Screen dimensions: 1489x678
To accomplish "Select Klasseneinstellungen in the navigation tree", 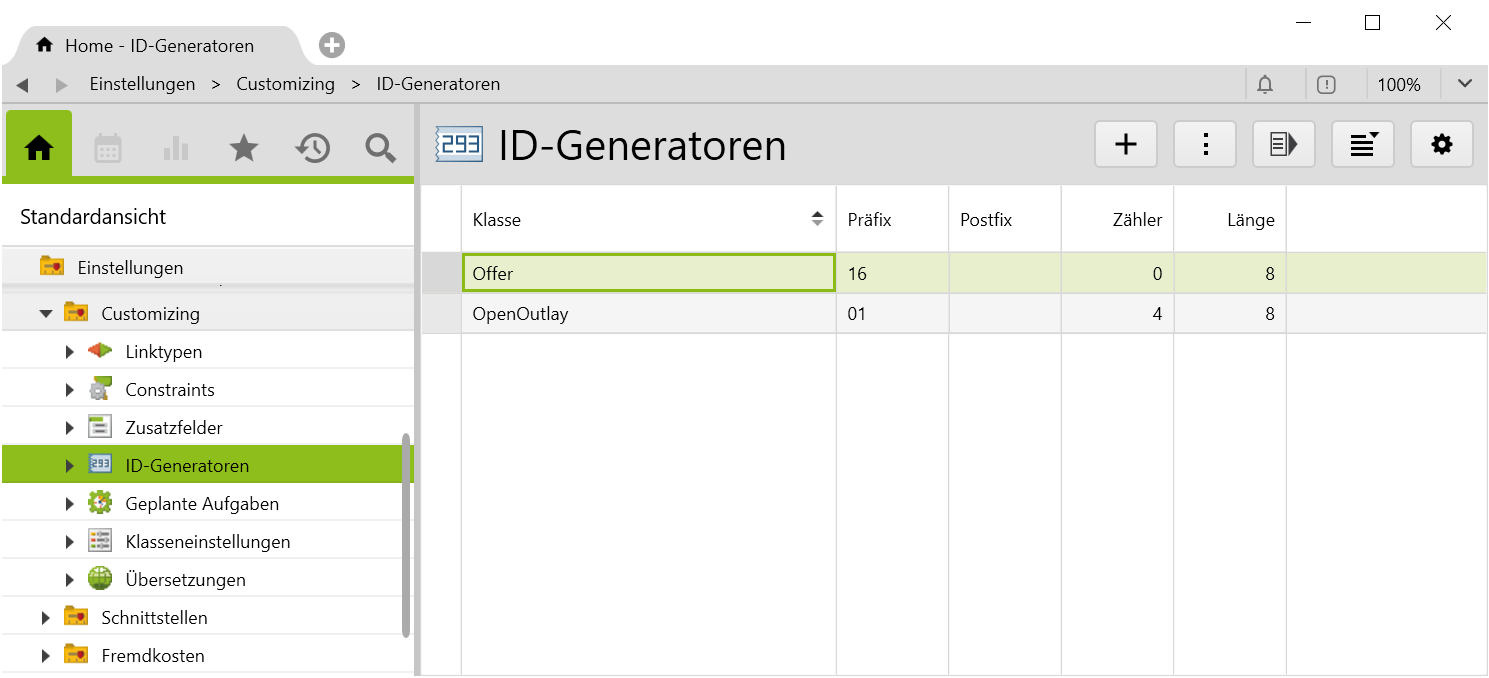I will click(x=207, y=542).
